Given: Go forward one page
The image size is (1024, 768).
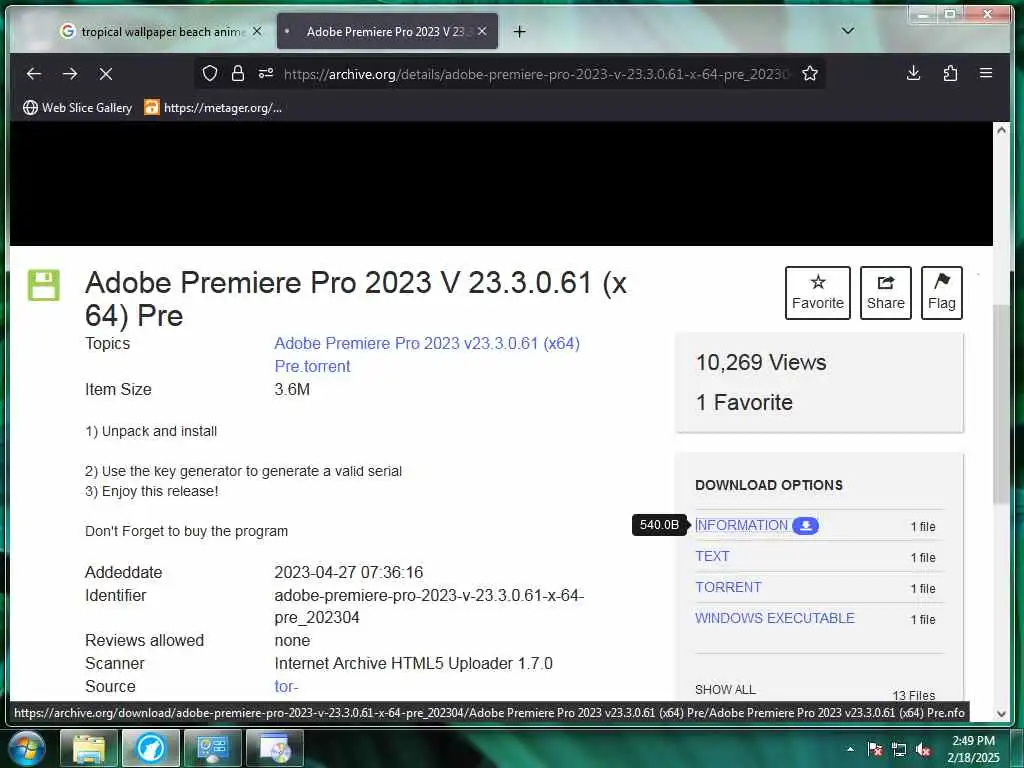Looking at the screenshot, I should coord(70,74).
